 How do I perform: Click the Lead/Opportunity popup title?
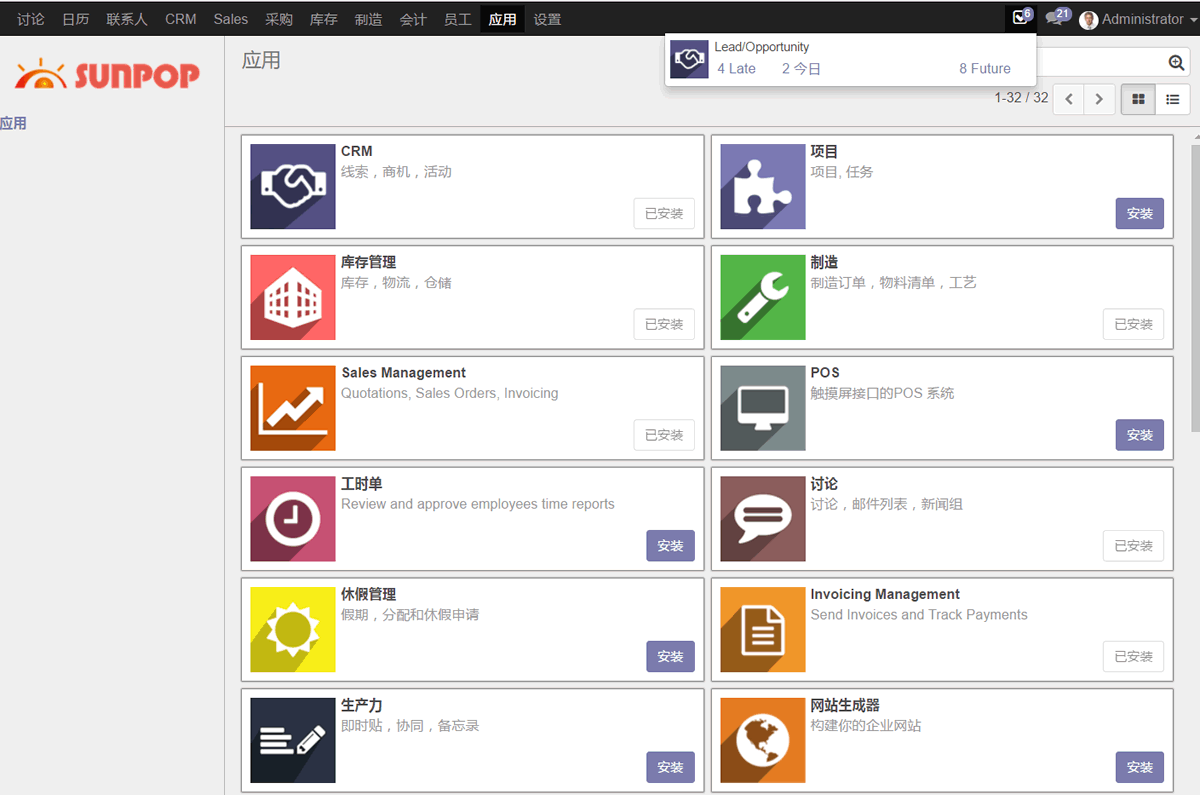762,47
